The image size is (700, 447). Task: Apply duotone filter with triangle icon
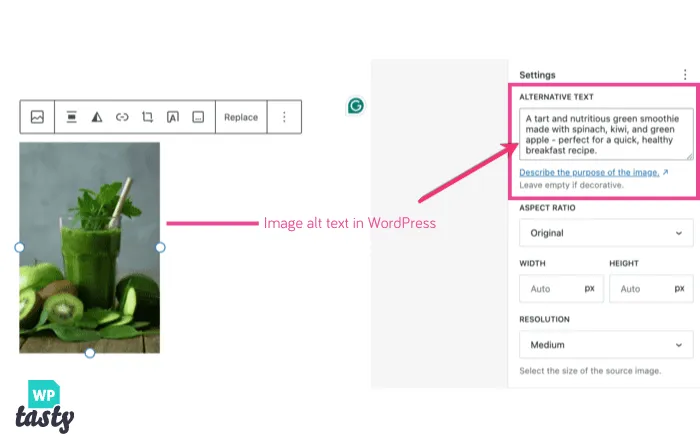(x=97, y=117)
